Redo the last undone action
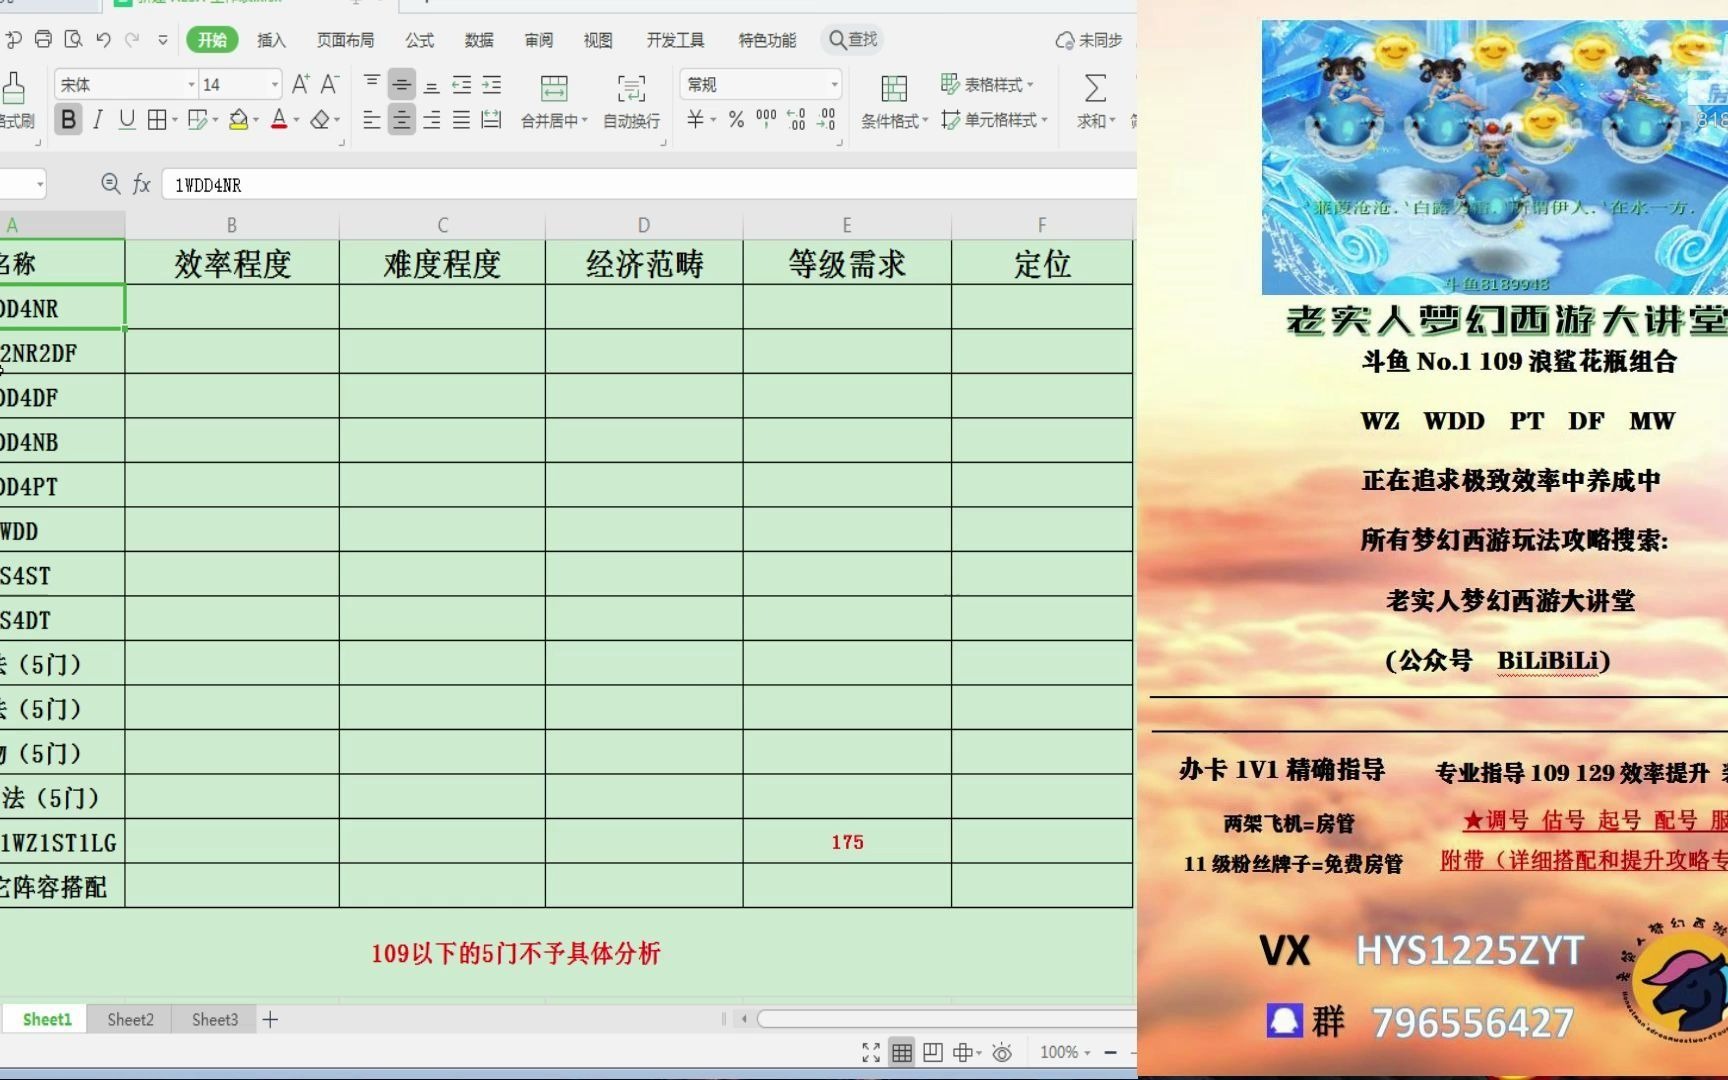The image size is (1728, 1080). pos(132,40)
